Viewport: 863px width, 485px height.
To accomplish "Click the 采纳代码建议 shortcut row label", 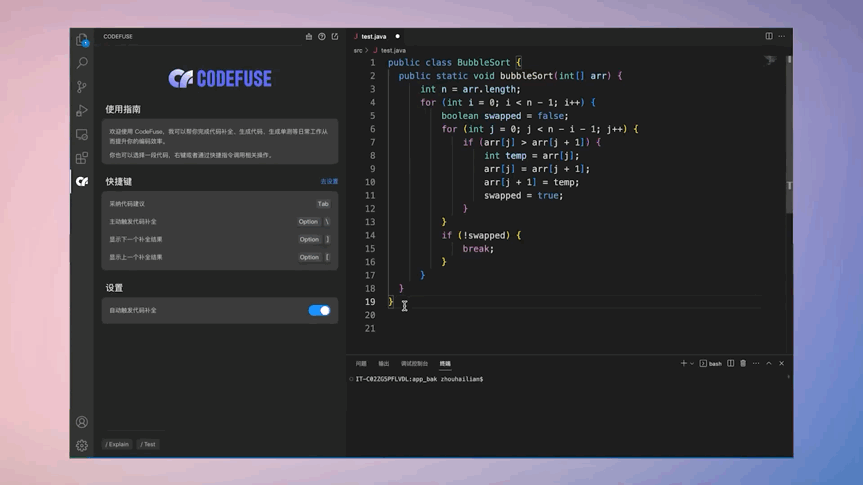I will [127, 204].
